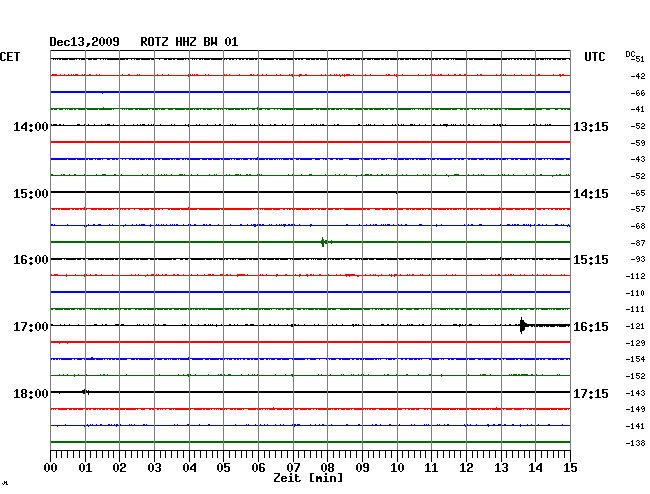This screenshot has width=650, height=494.
Task: Select the 15:00 CET time label
Action: coord(31,194)
